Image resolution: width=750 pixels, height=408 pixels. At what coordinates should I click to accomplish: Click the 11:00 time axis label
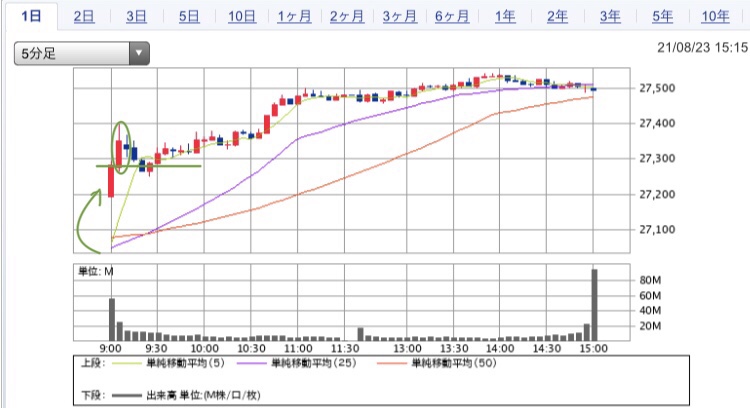(298, 348)
